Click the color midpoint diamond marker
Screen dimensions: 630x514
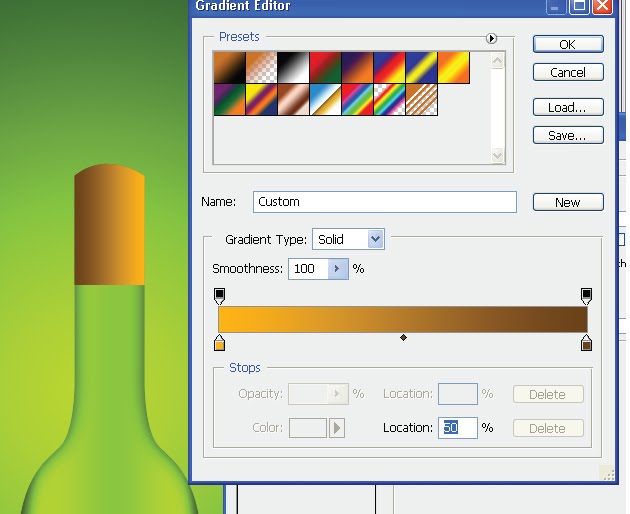tap(403, 338)
